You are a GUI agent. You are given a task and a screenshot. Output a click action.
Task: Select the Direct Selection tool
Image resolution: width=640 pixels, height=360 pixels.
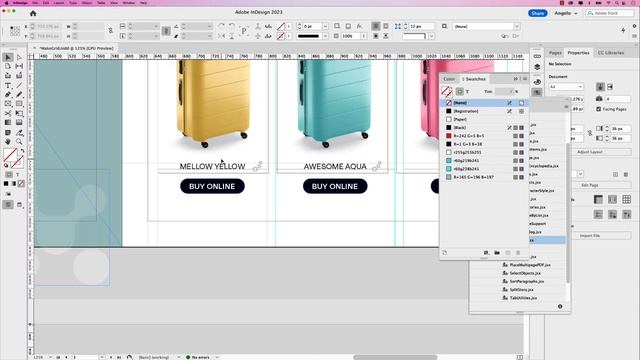click(x=19, y=58)
